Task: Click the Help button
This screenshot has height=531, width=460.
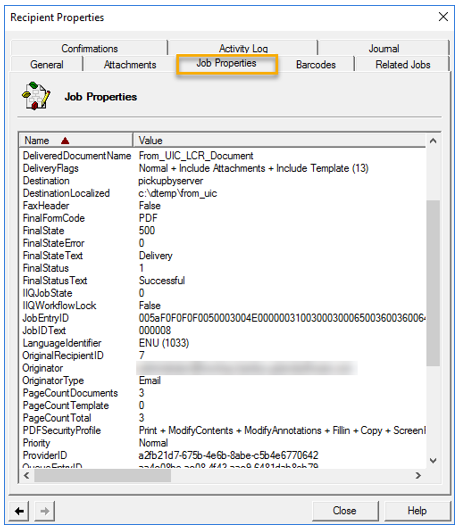Action: (x=417, y=511)
